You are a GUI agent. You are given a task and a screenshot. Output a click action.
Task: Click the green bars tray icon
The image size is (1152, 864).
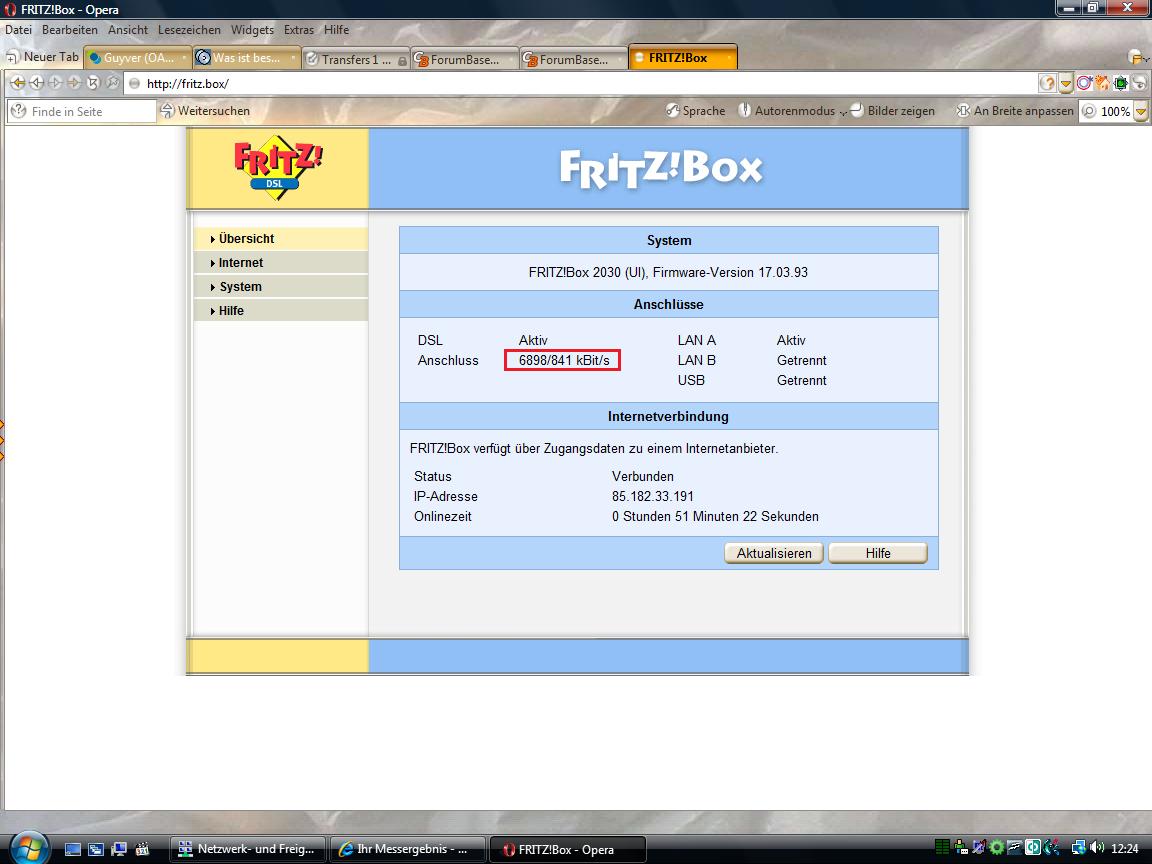coord(943,848)
